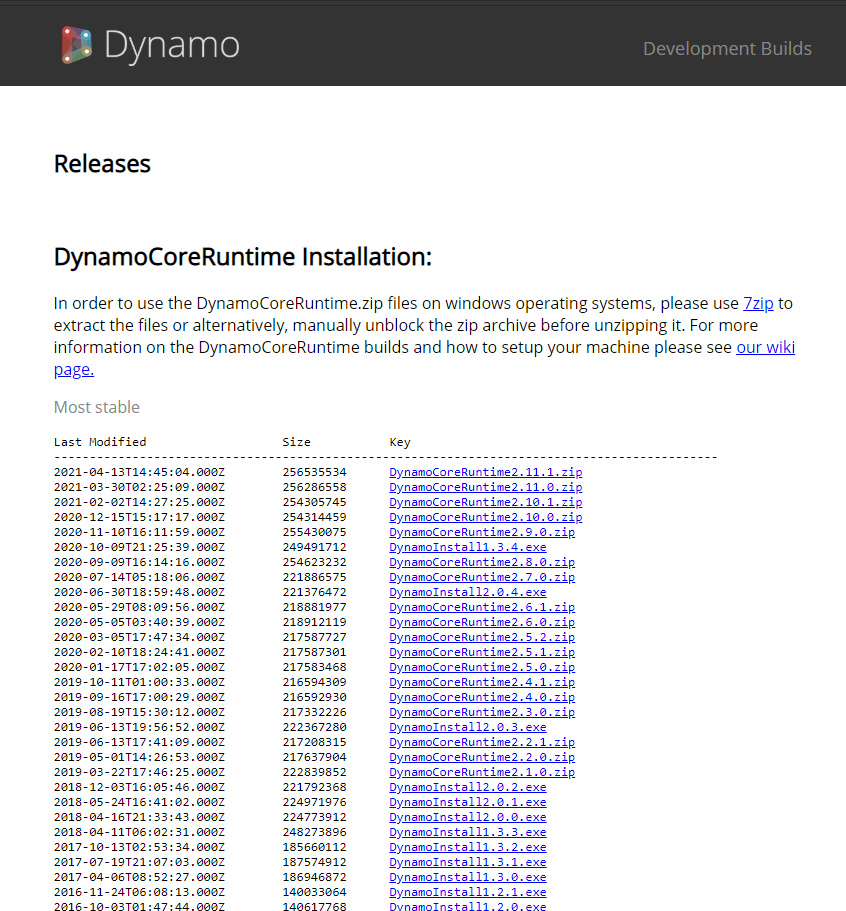
Task: Select file size value 256535534
Action: click(314, 472)
